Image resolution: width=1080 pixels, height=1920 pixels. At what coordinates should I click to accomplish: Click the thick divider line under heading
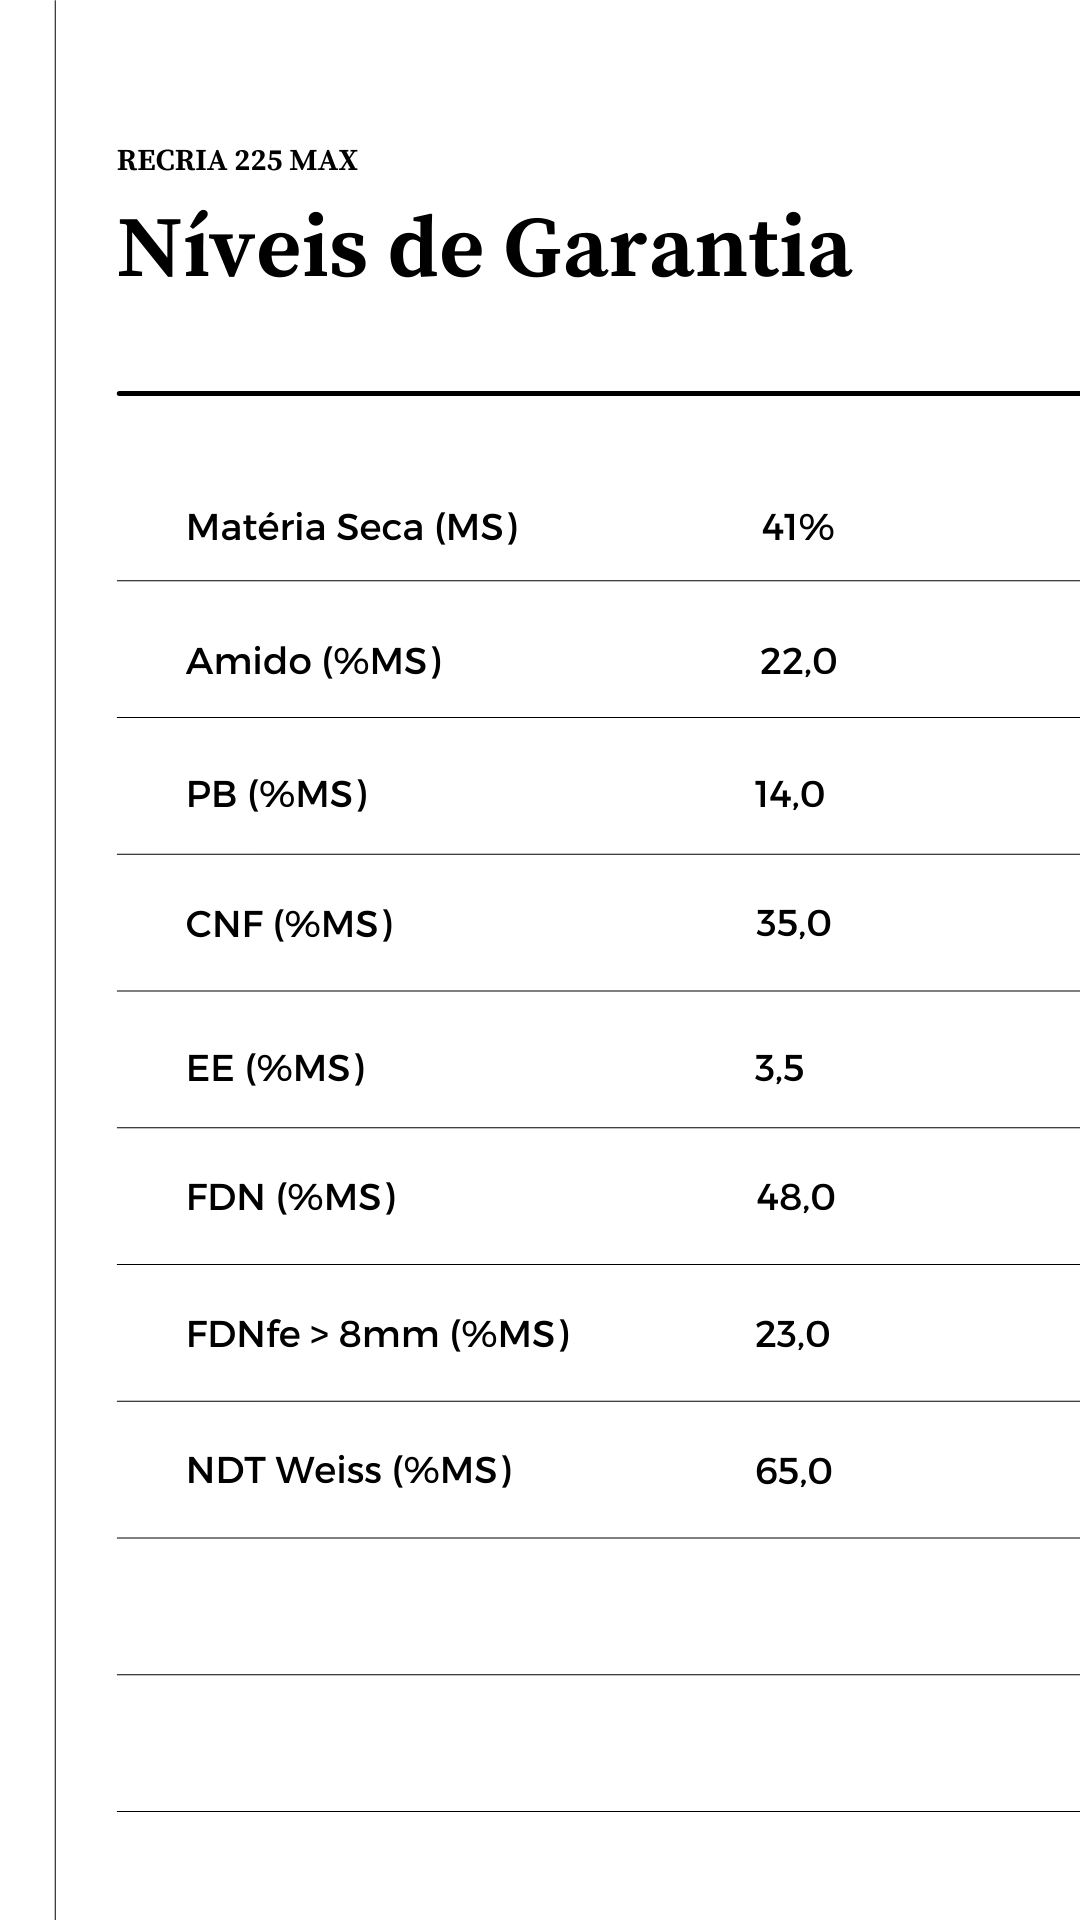click(598, 394)
